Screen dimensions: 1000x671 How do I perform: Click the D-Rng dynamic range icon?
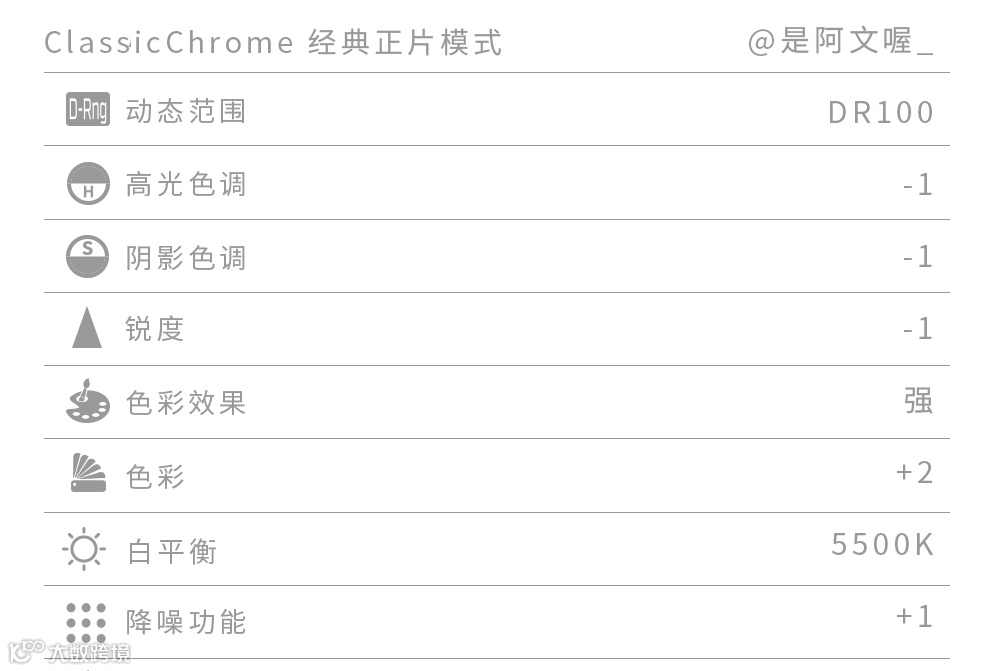(88, 109)
